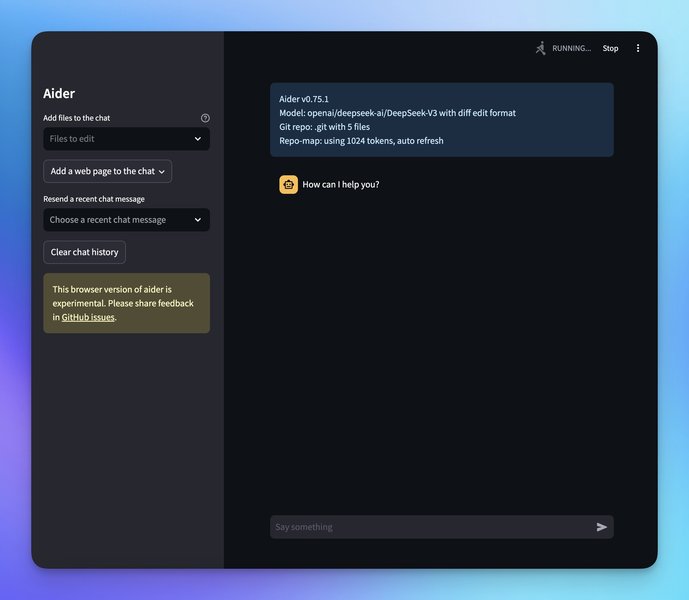Focus the Say something chat input
Viewport: 689px width, 600px height.
pos(442,527)
